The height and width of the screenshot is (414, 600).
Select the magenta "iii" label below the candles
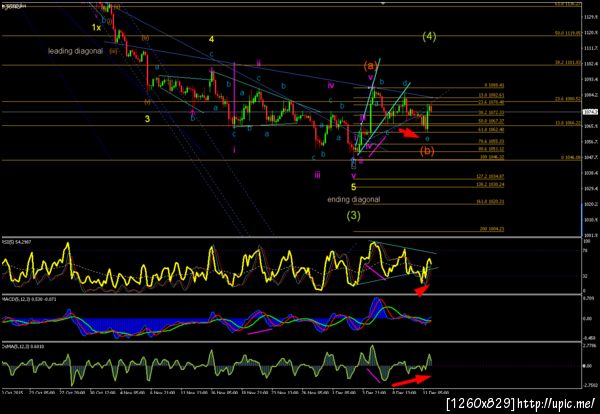(x=317, y=175)
